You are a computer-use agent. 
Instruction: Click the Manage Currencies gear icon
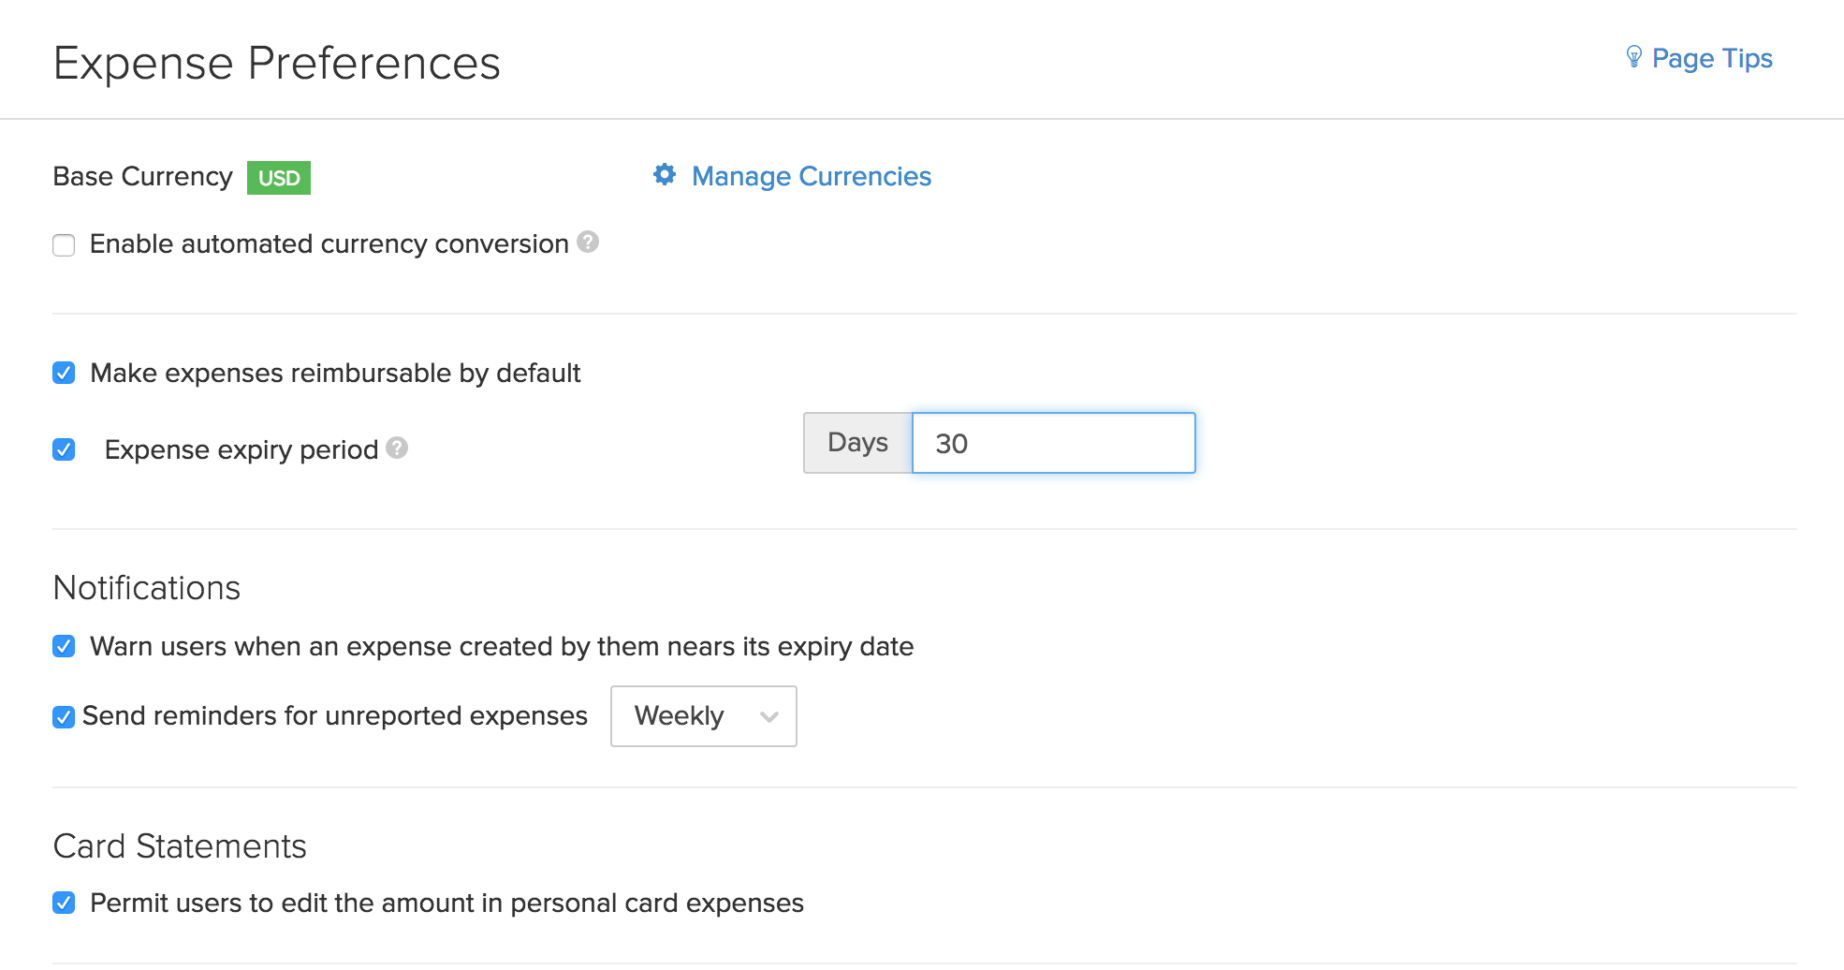(x=663, y=175)
